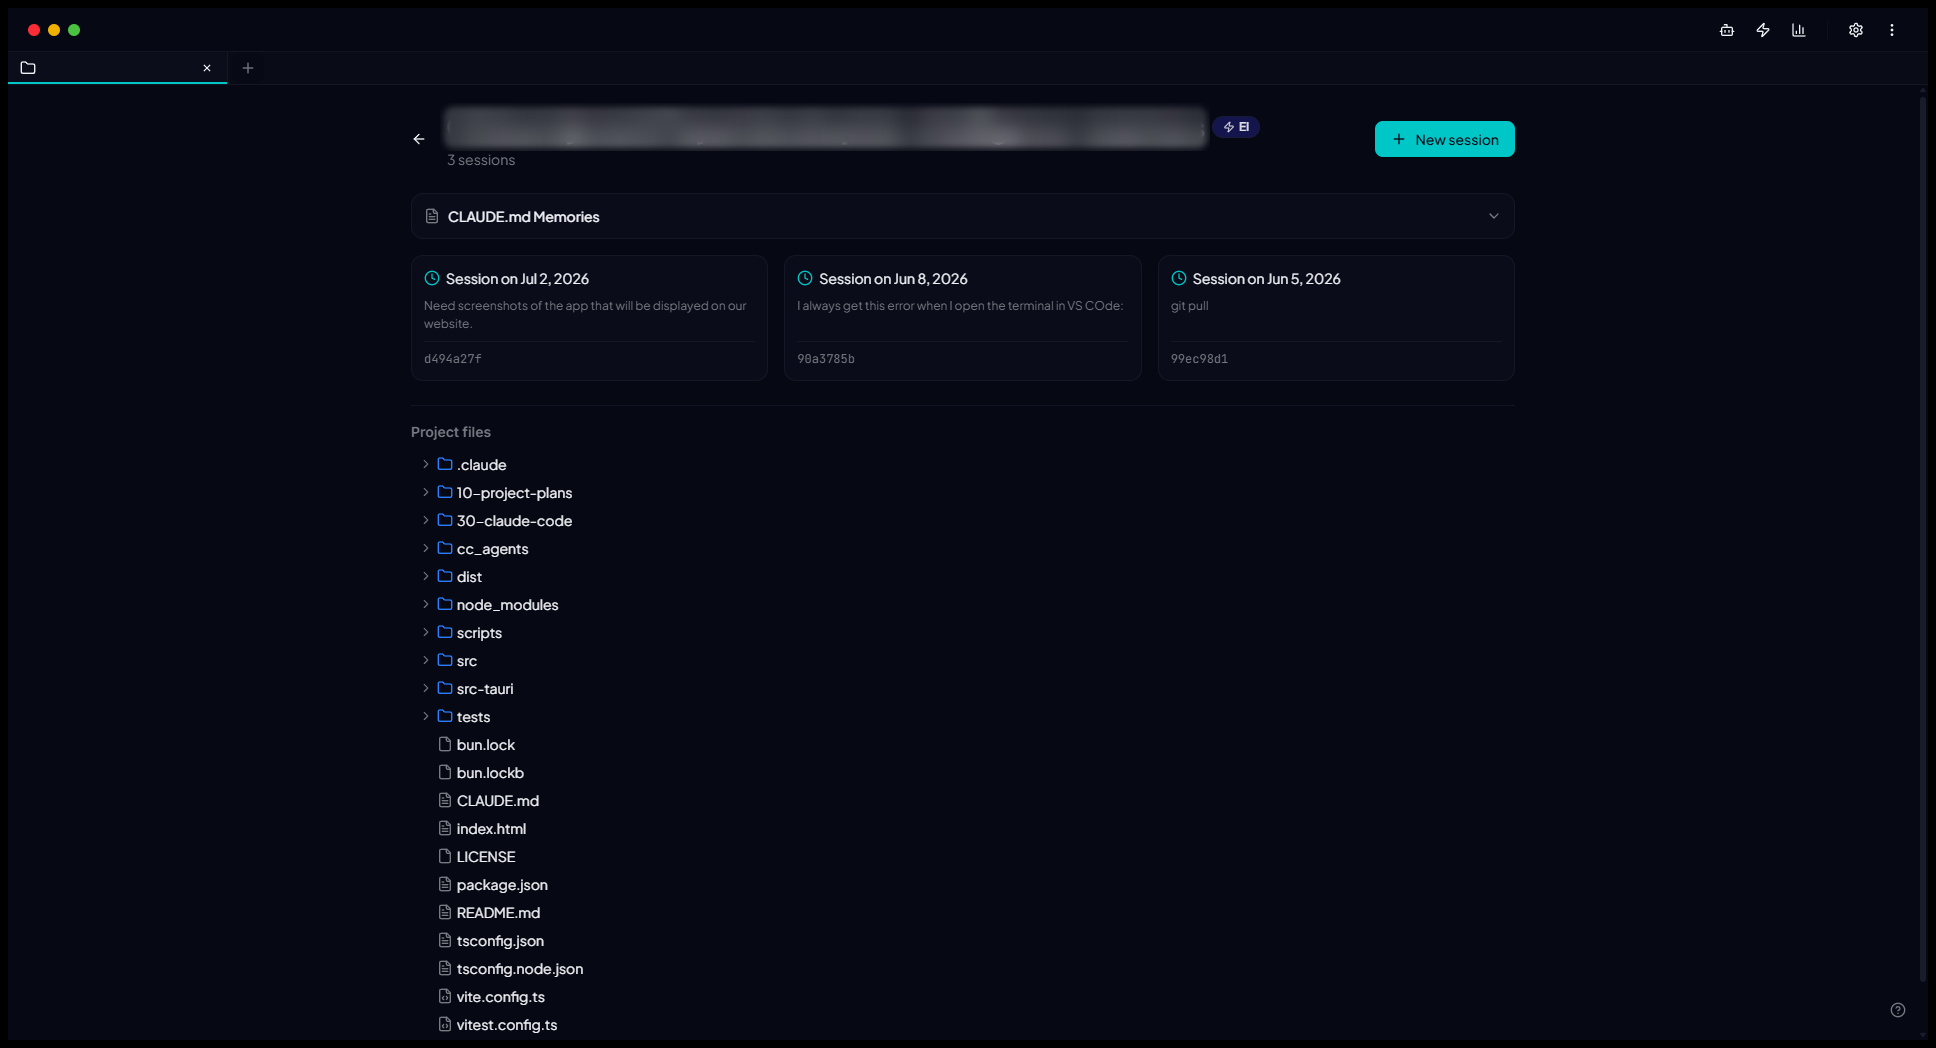Open the tsconfig.node.json file
This screenshot has height=1048, width=1936.
(x=520, y=969)
